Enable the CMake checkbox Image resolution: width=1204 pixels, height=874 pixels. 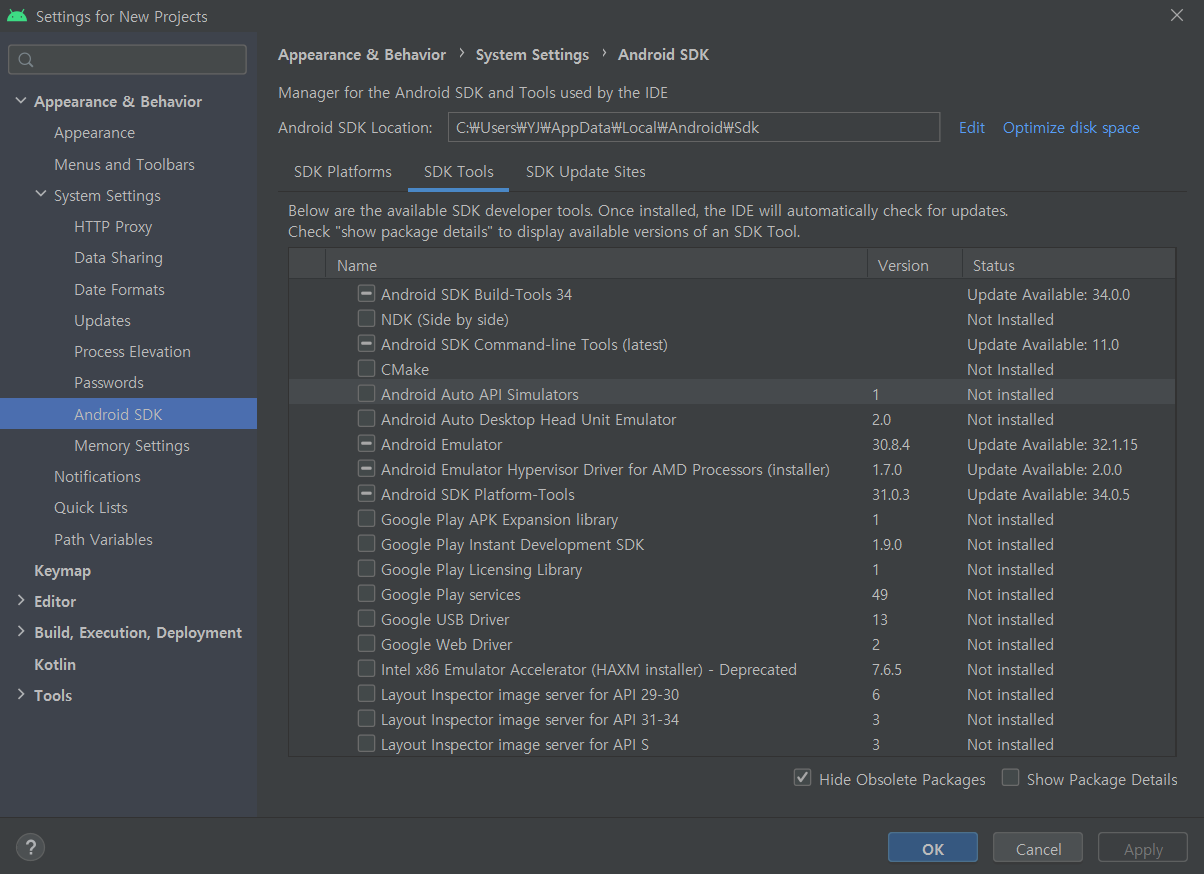pos(366,369)
